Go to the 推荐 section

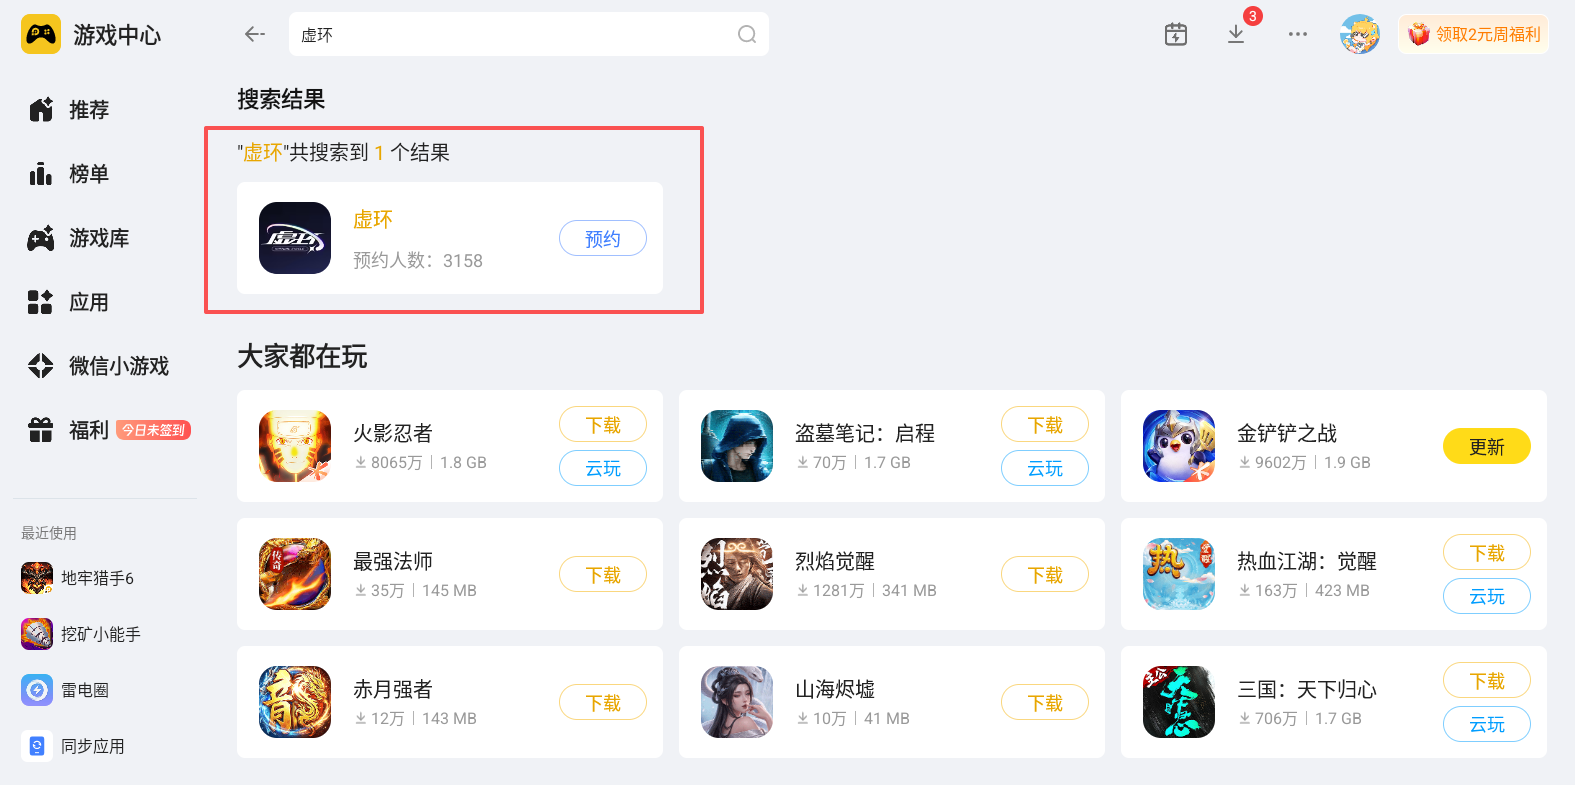[69, 110]
